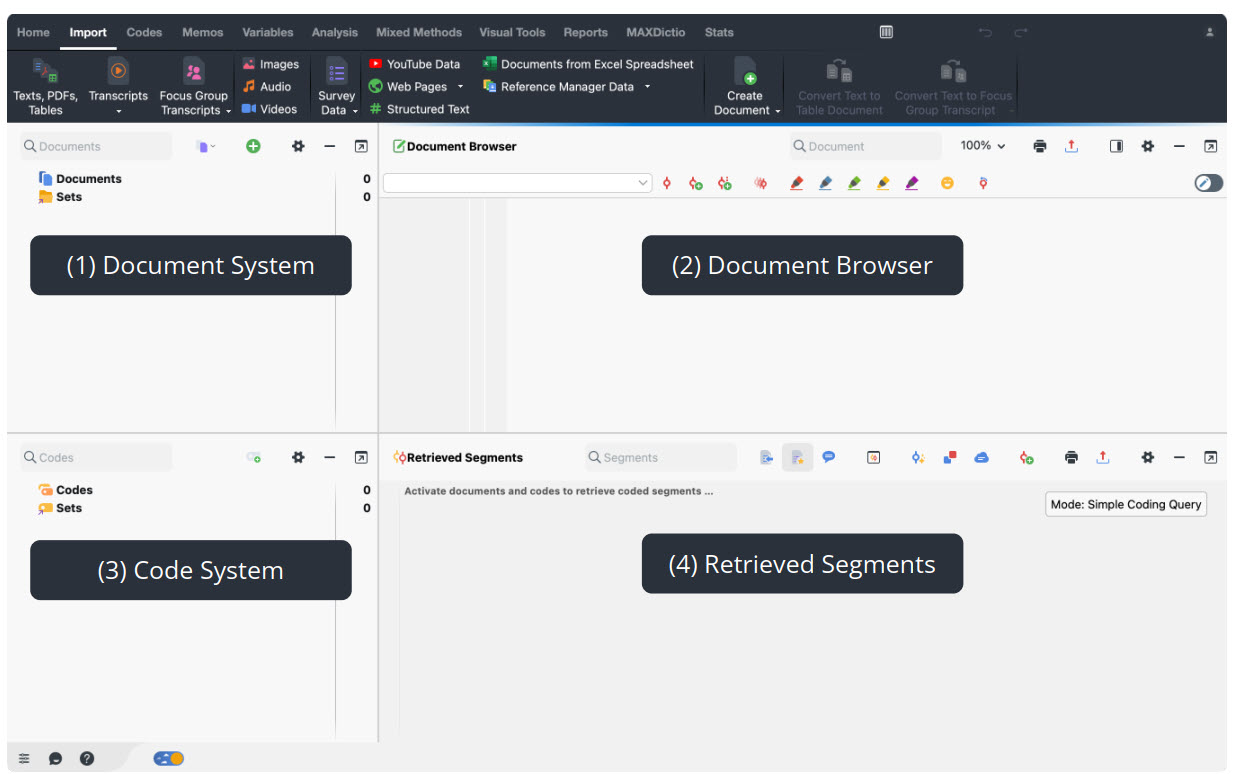
Task: Click the YouTube Data import icon
Action: click(376, 64)
